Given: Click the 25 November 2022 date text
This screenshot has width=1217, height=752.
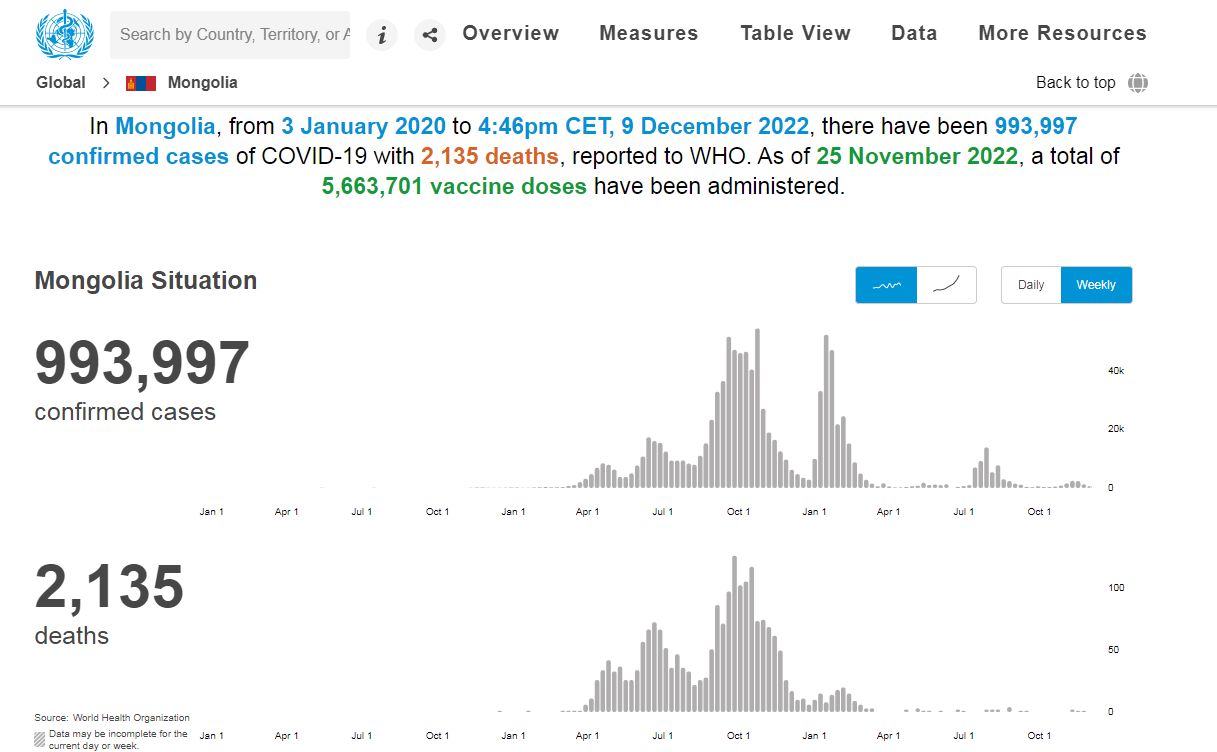Looking at the screenshot, I should 917,157.
